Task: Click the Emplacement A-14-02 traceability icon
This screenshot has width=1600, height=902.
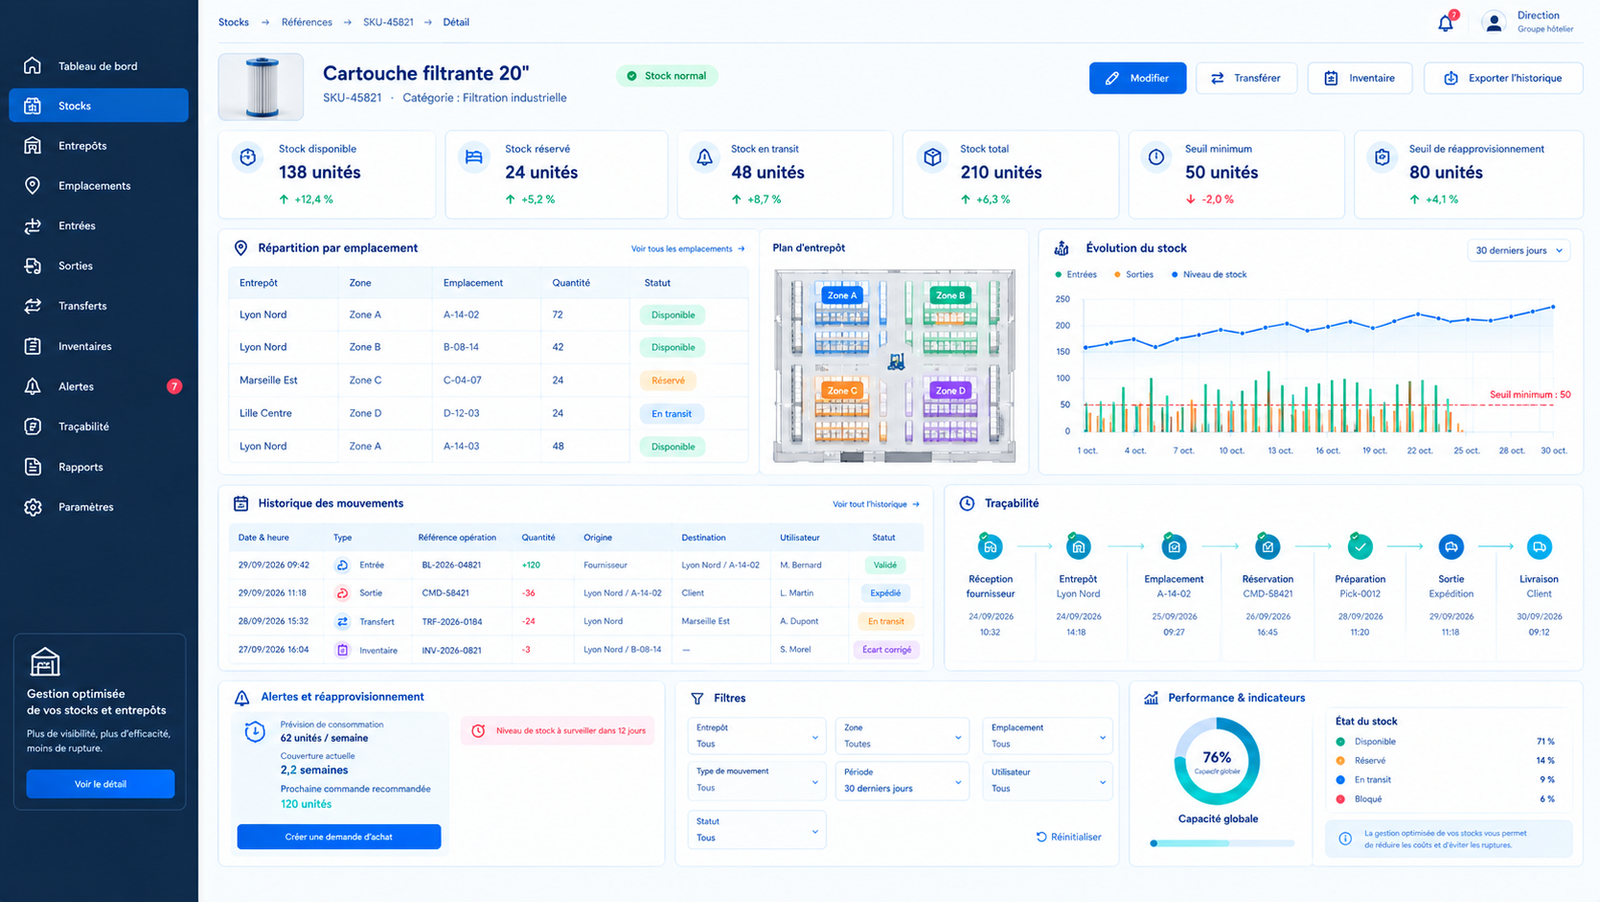Action: [x=1174, y=547]
